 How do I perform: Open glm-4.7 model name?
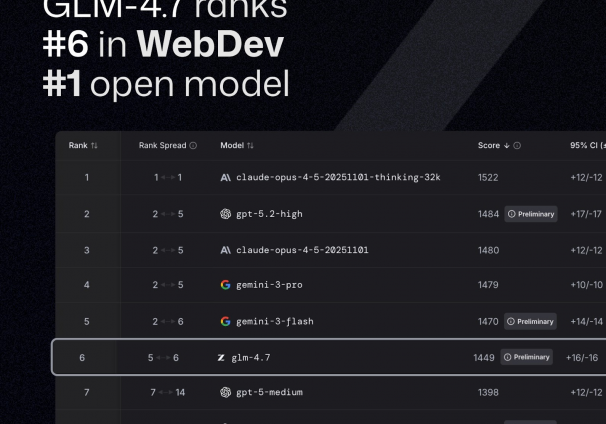(x=251, y=358)
